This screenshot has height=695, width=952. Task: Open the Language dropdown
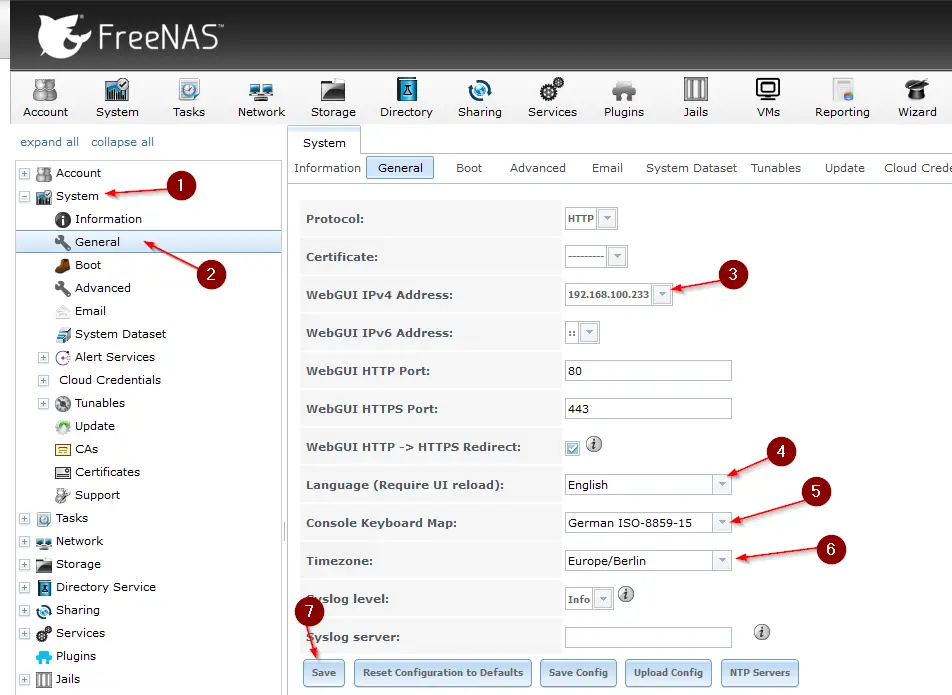(x=721, y=484)
